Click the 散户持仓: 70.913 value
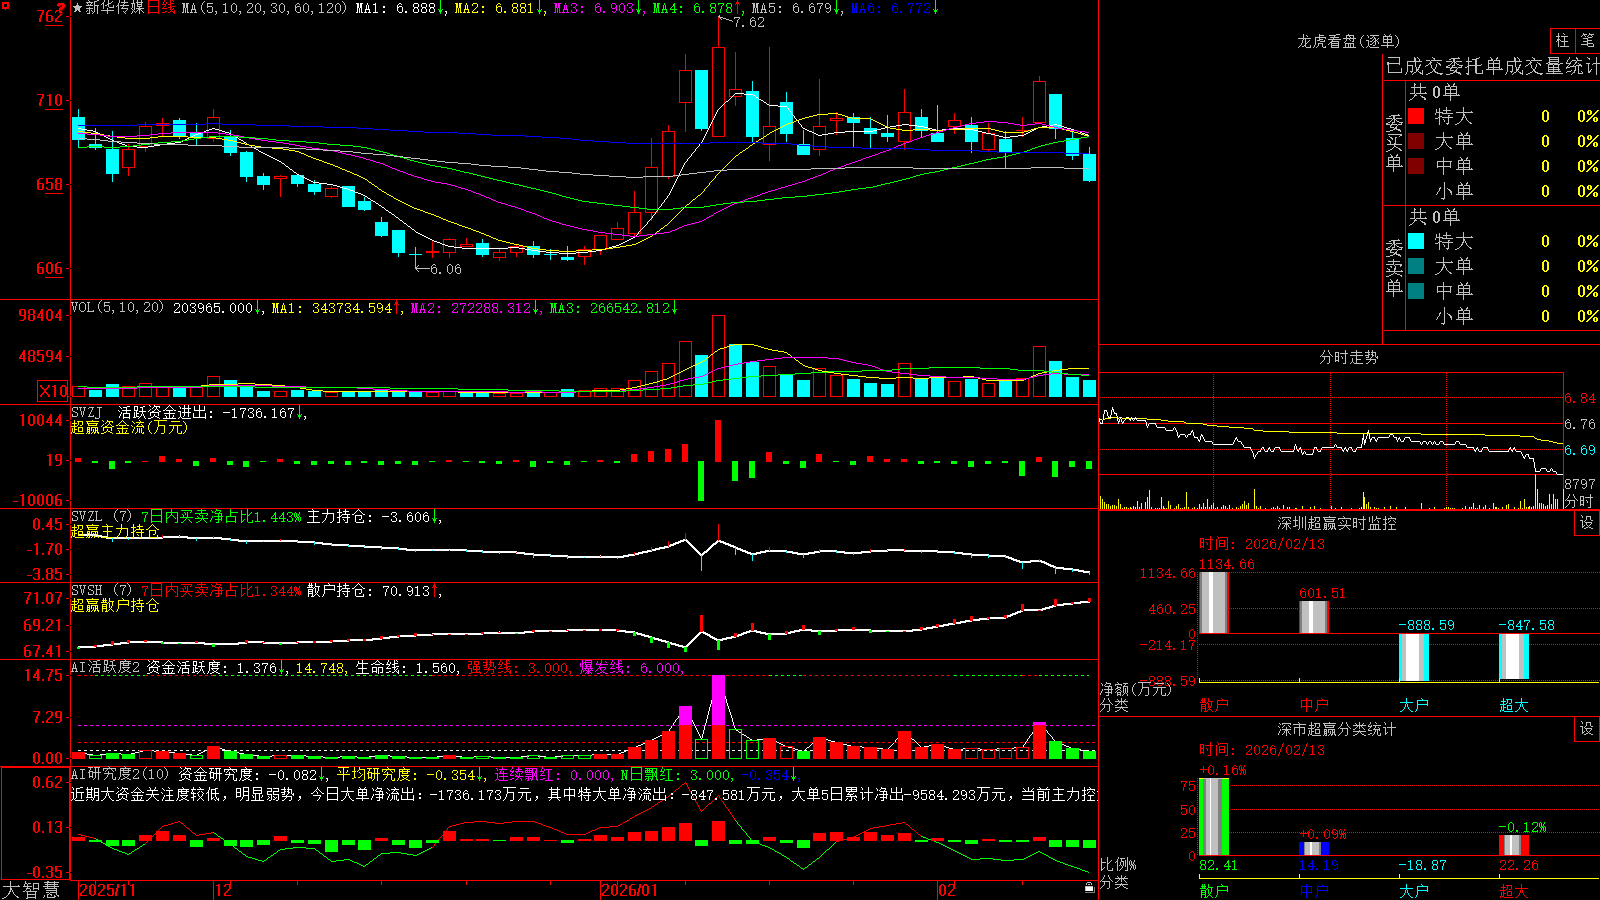This screenshot has height=900, width=1600. pos(374,591)
